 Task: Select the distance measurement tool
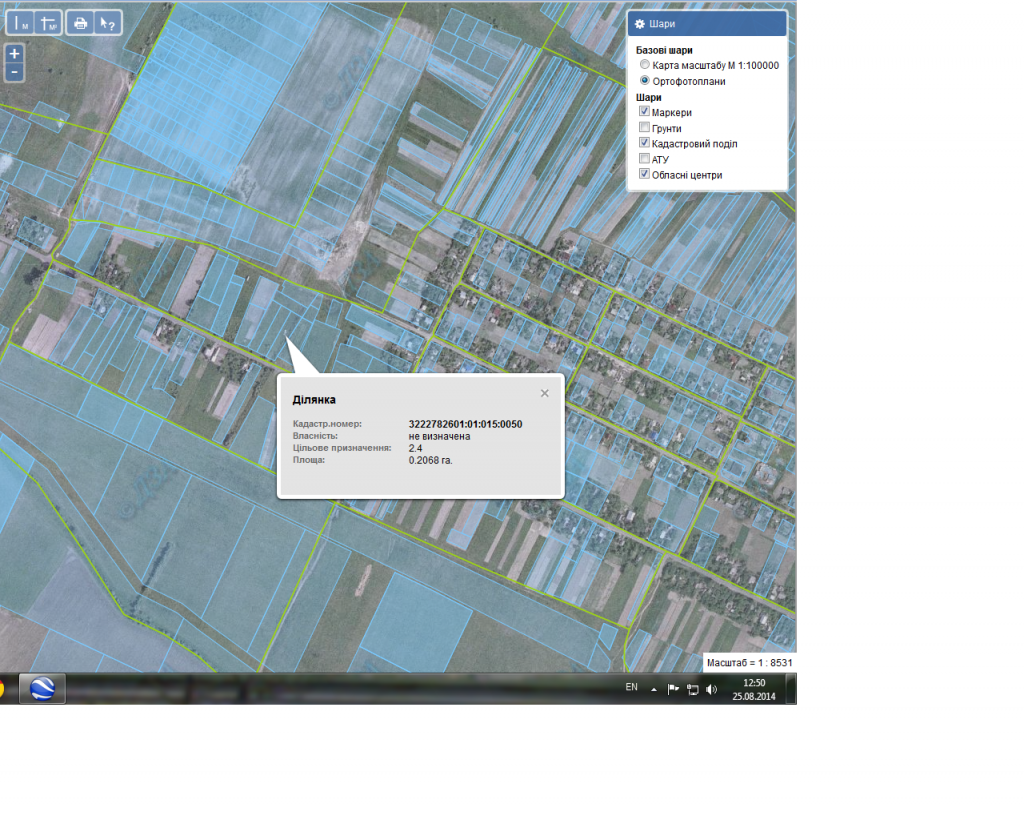(20, 22)
